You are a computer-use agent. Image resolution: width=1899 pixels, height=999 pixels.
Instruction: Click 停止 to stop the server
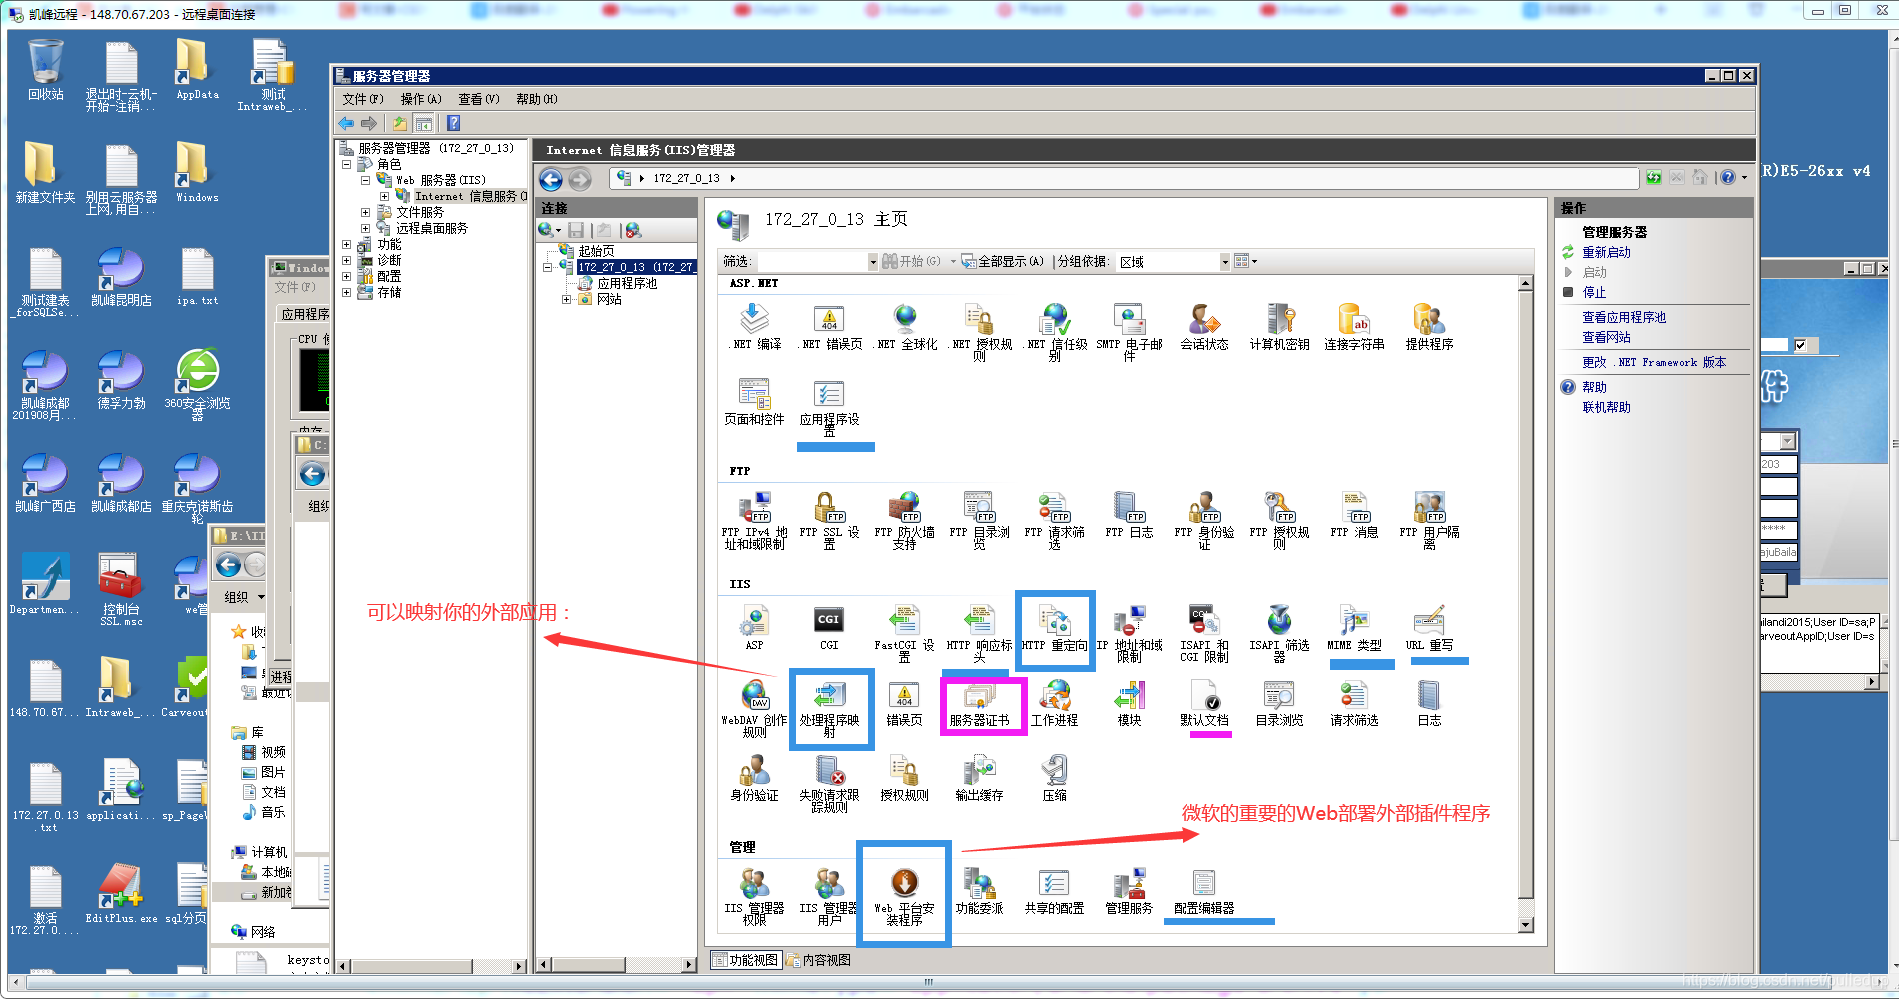1594,292
